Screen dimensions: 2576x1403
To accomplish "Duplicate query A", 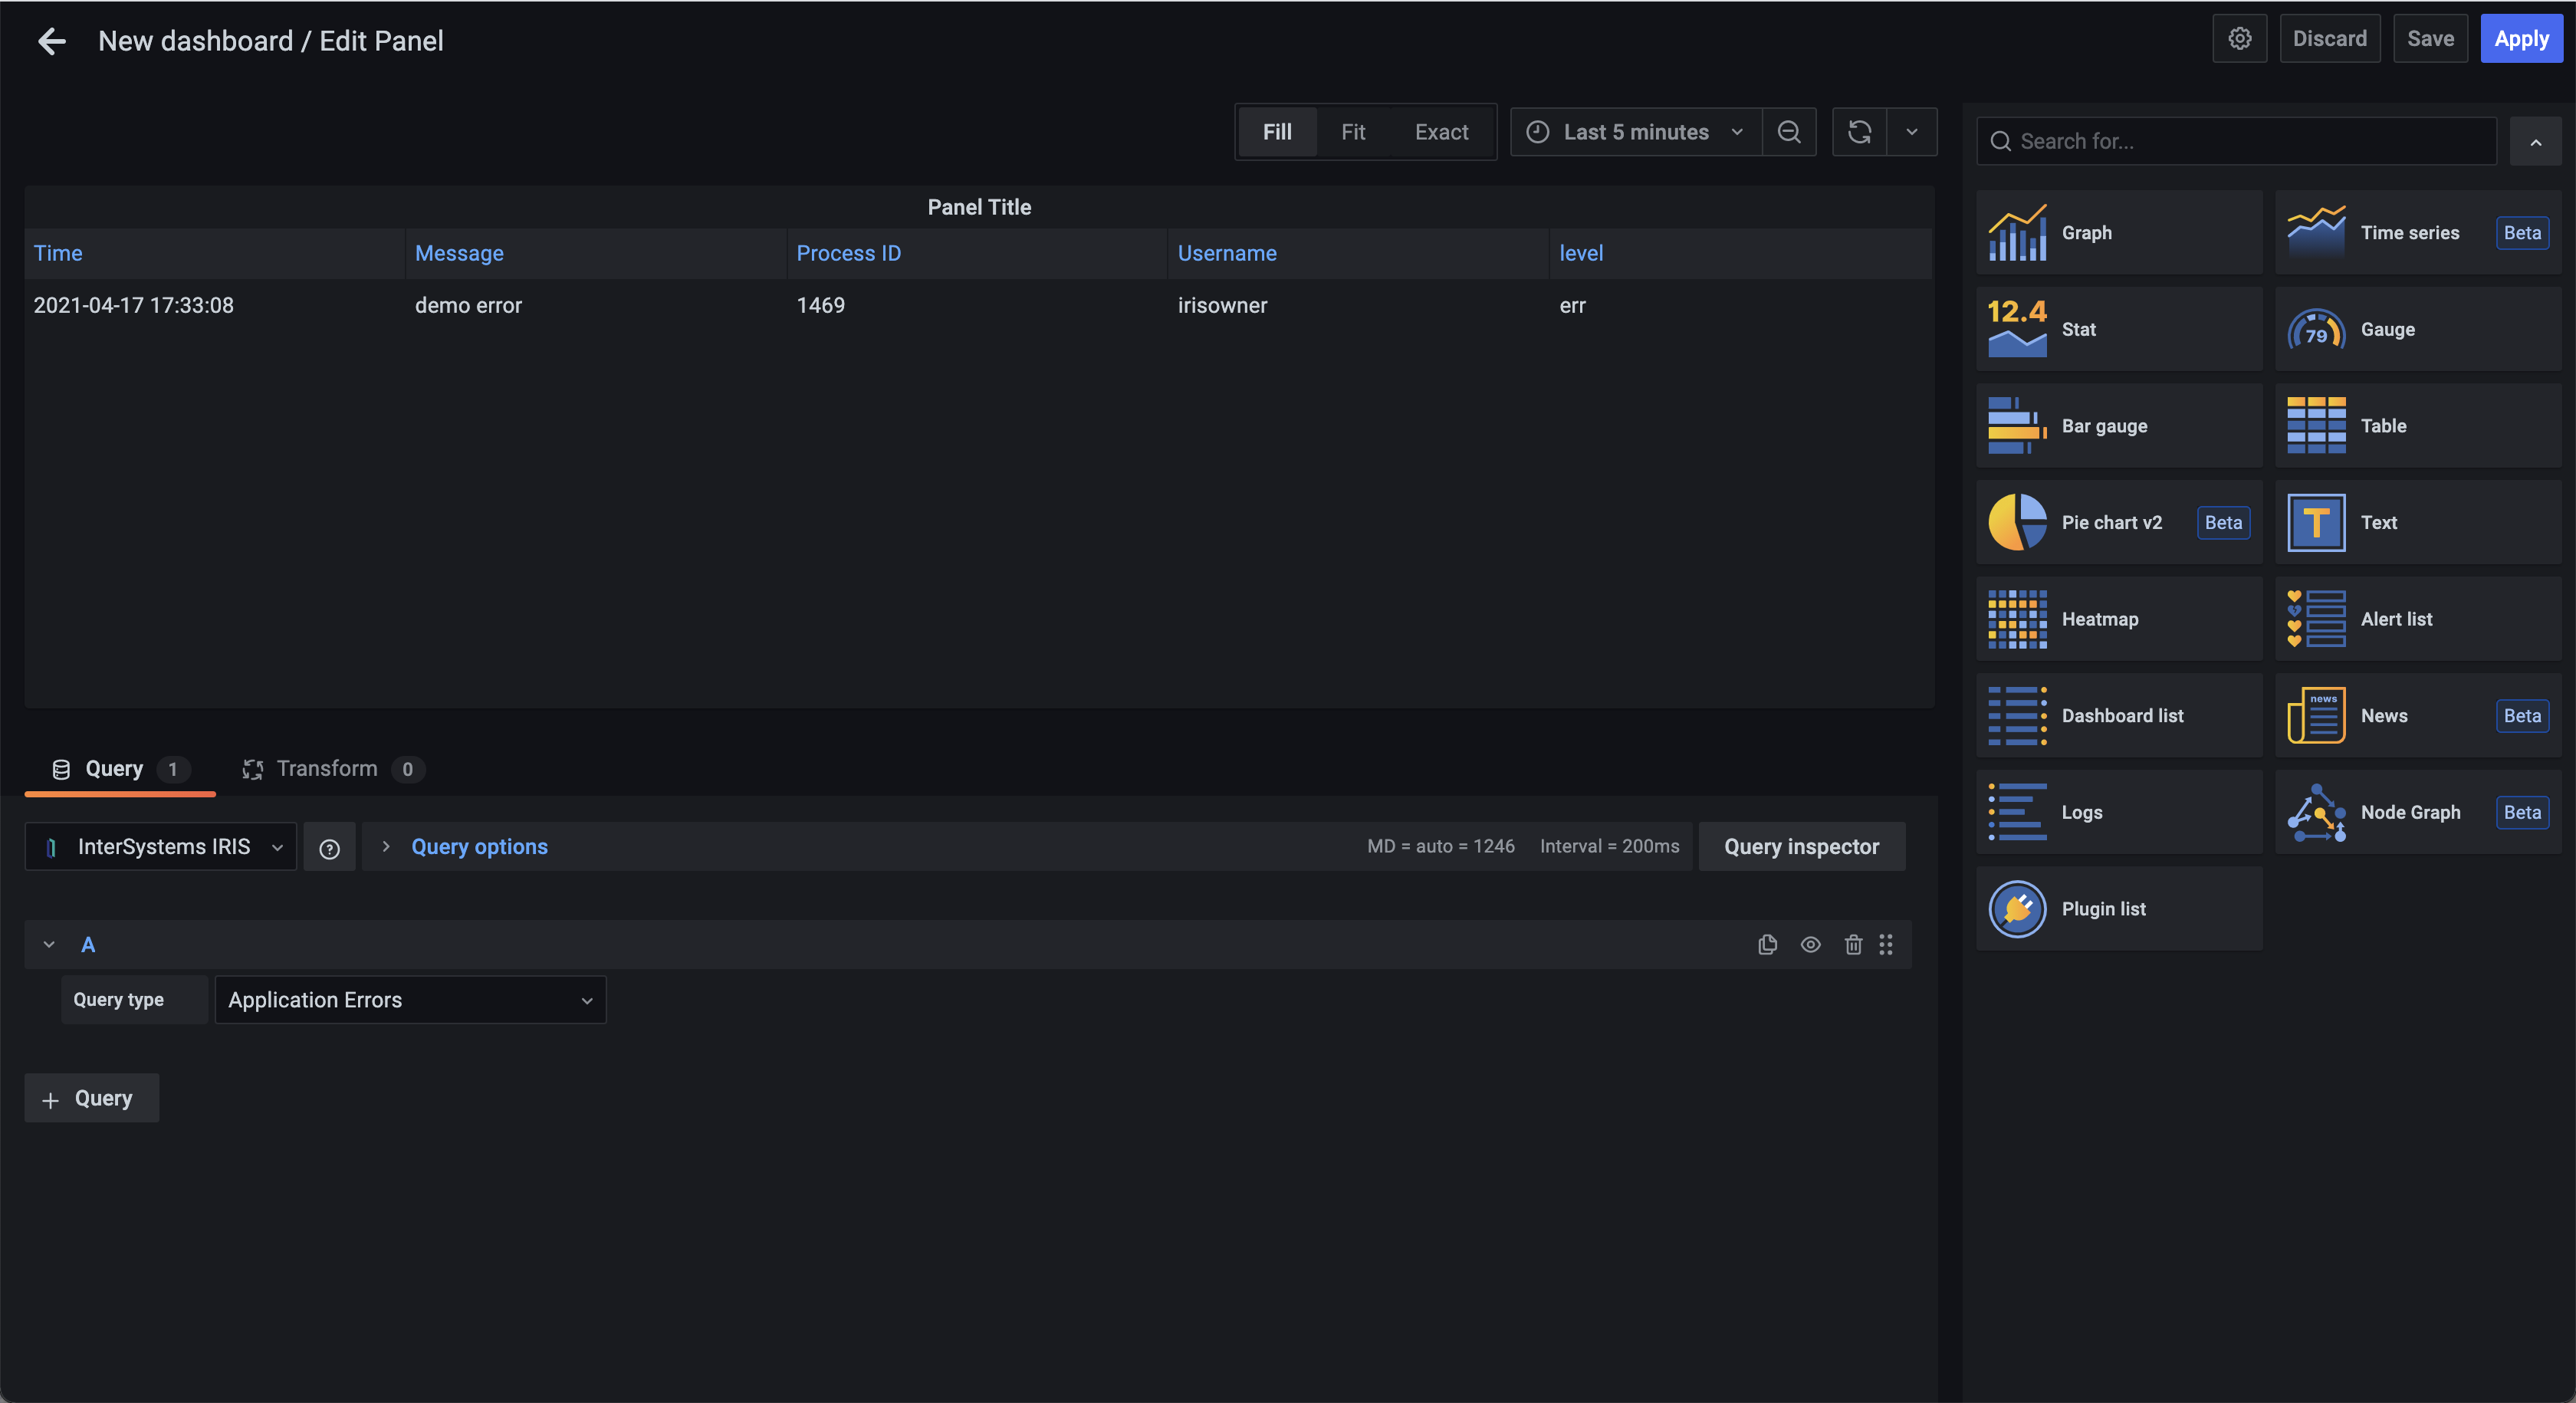I will click(x=1767, y=945).
